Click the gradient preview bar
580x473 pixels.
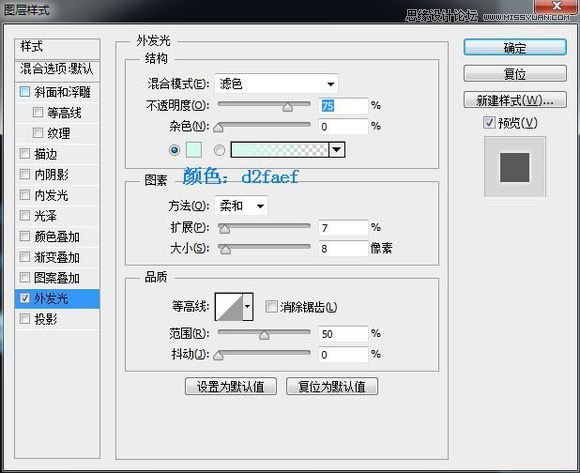pos(280,150)
